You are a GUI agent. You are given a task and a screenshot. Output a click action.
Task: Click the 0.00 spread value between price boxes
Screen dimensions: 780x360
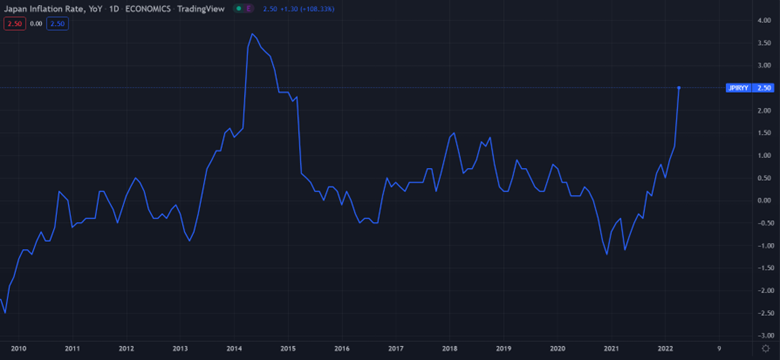(x=36, y=23)
